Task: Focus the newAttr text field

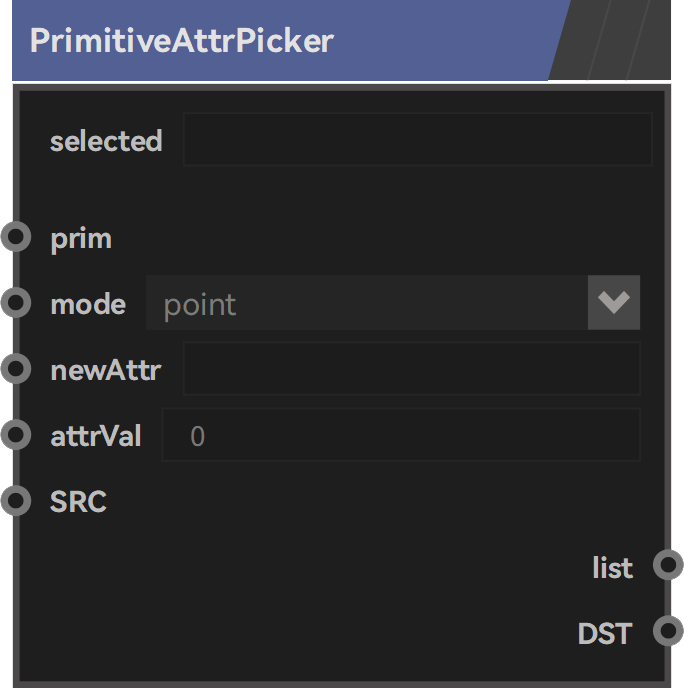Action: (x=412, y=369)
